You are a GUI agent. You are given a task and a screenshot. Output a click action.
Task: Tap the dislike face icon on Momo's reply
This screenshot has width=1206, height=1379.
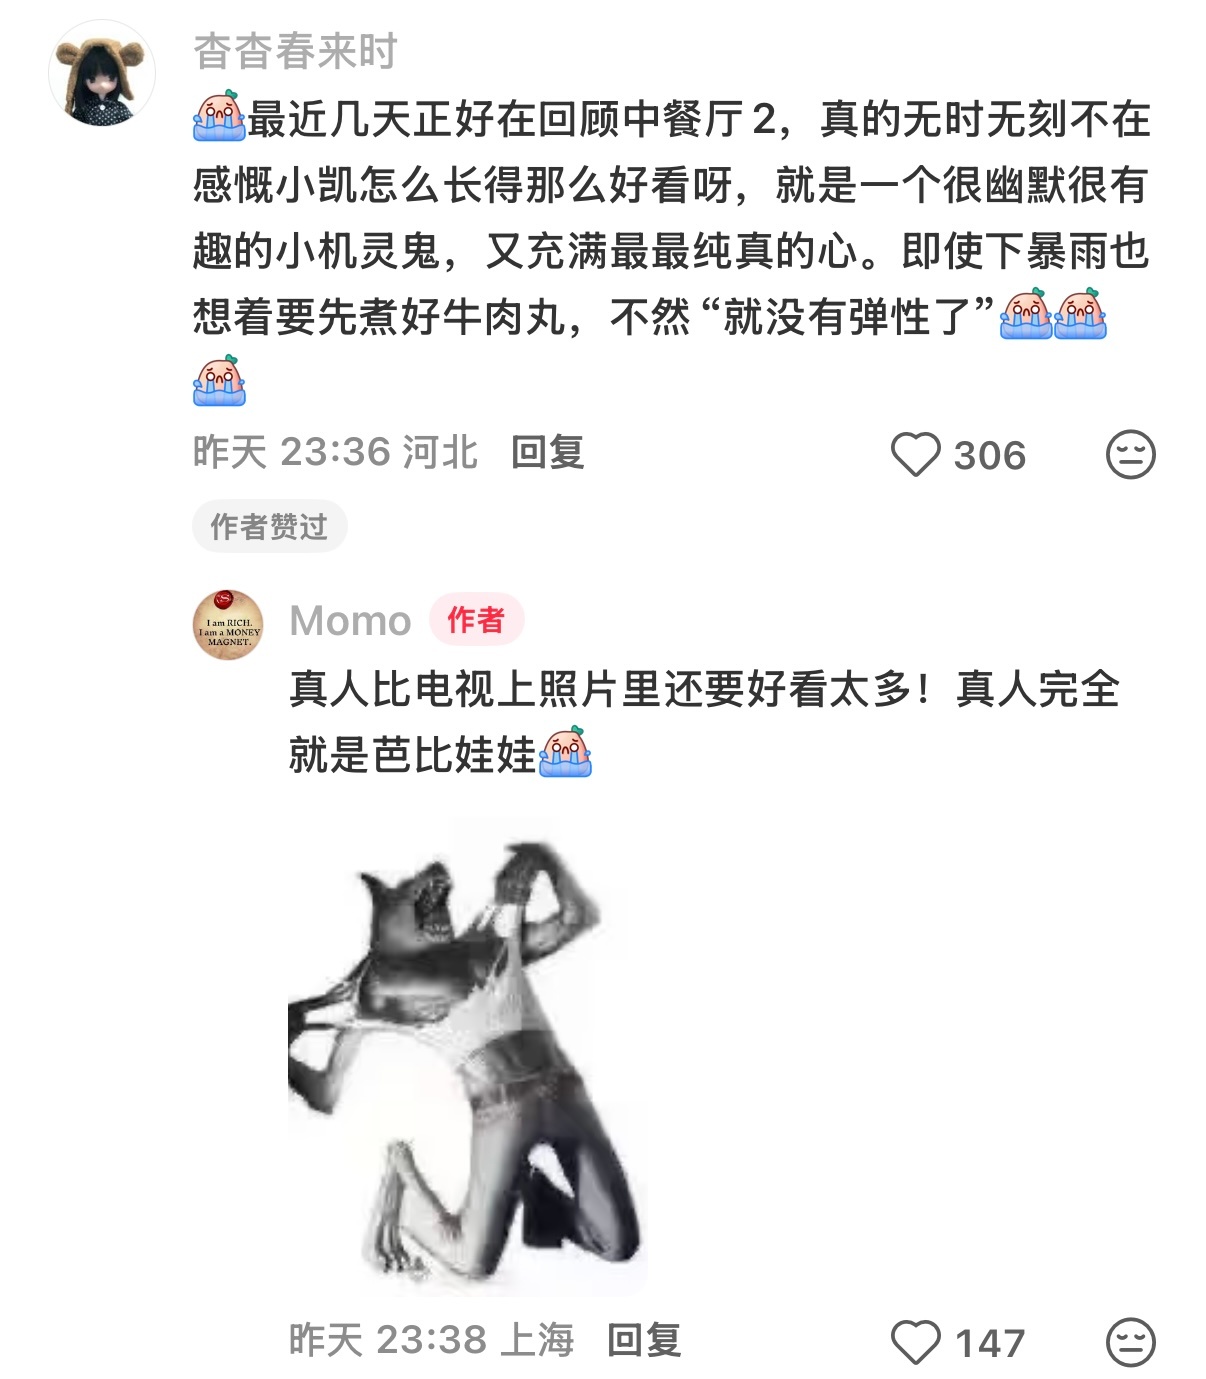(x=1131, y=1342)
